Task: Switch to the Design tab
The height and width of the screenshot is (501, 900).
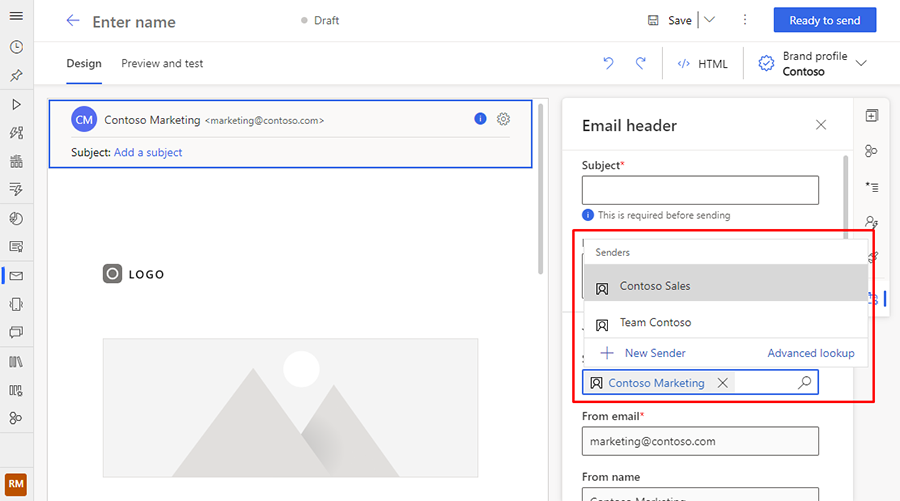Action: pyautogui.click(x=84, y=63)
